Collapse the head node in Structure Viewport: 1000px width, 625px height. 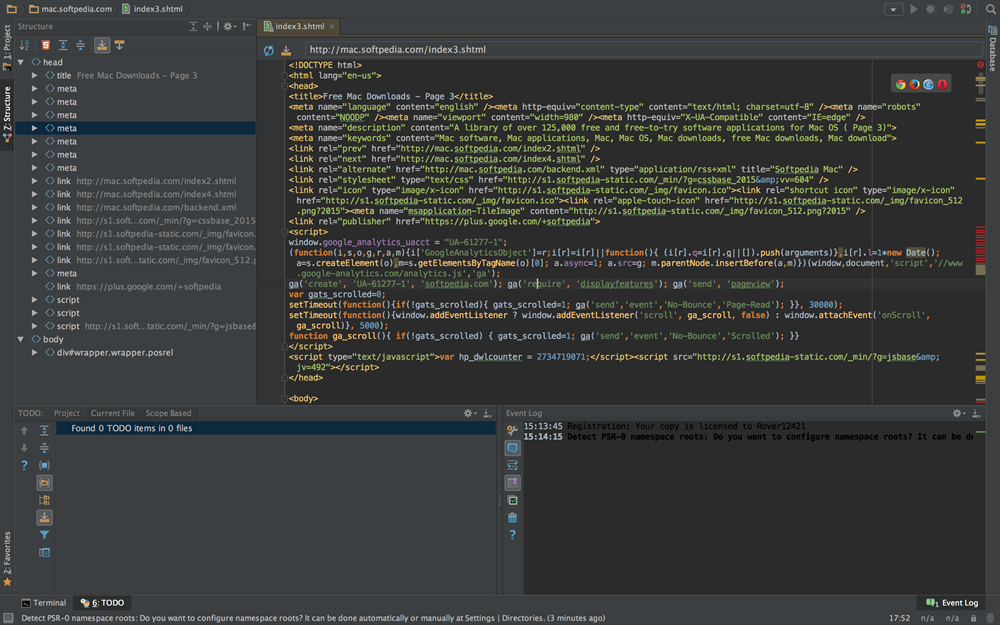pyautogui.click(x=21, y=62)
